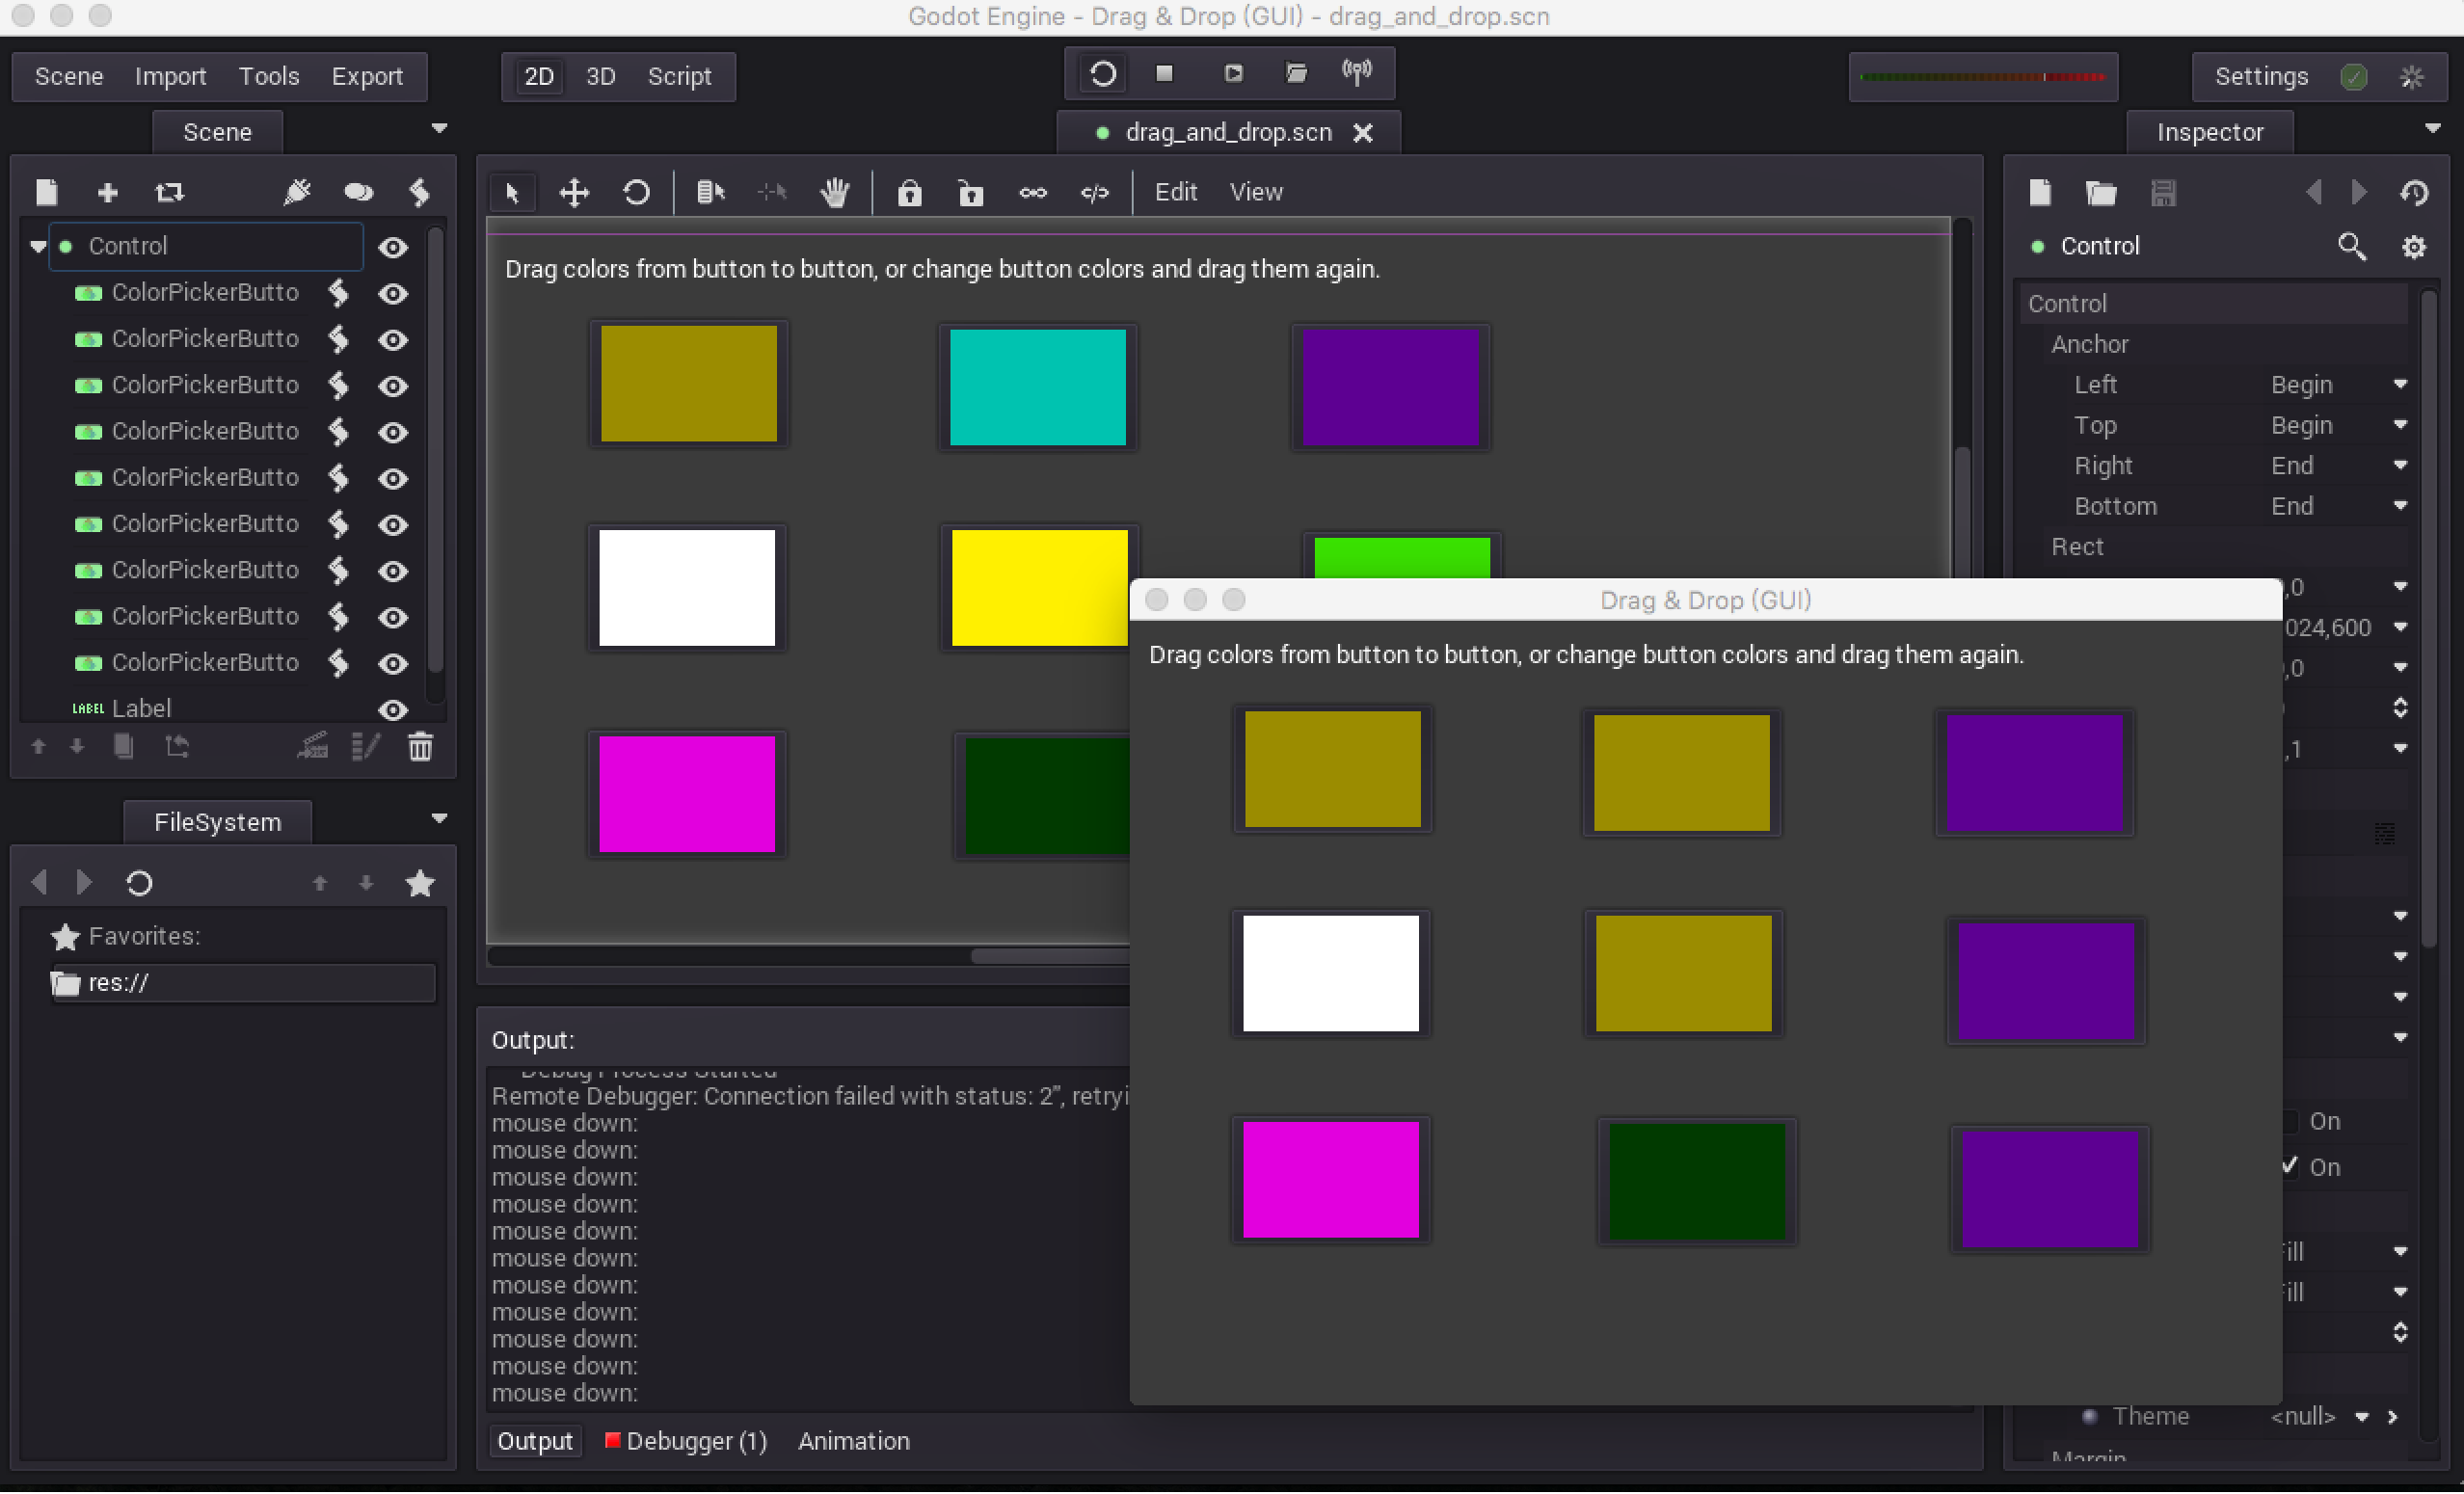Click the lock selected object icon
Viewport: 2464px width, 1494px height.
pyautogui.click(x=908, y=192)
